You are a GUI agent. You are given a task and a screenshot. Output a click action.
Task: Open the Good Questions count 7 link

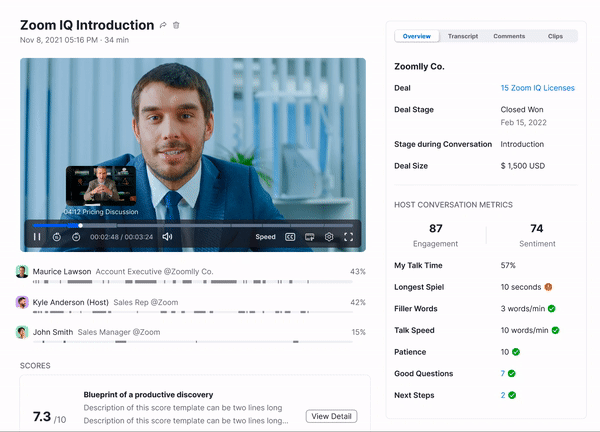[503, 374]
